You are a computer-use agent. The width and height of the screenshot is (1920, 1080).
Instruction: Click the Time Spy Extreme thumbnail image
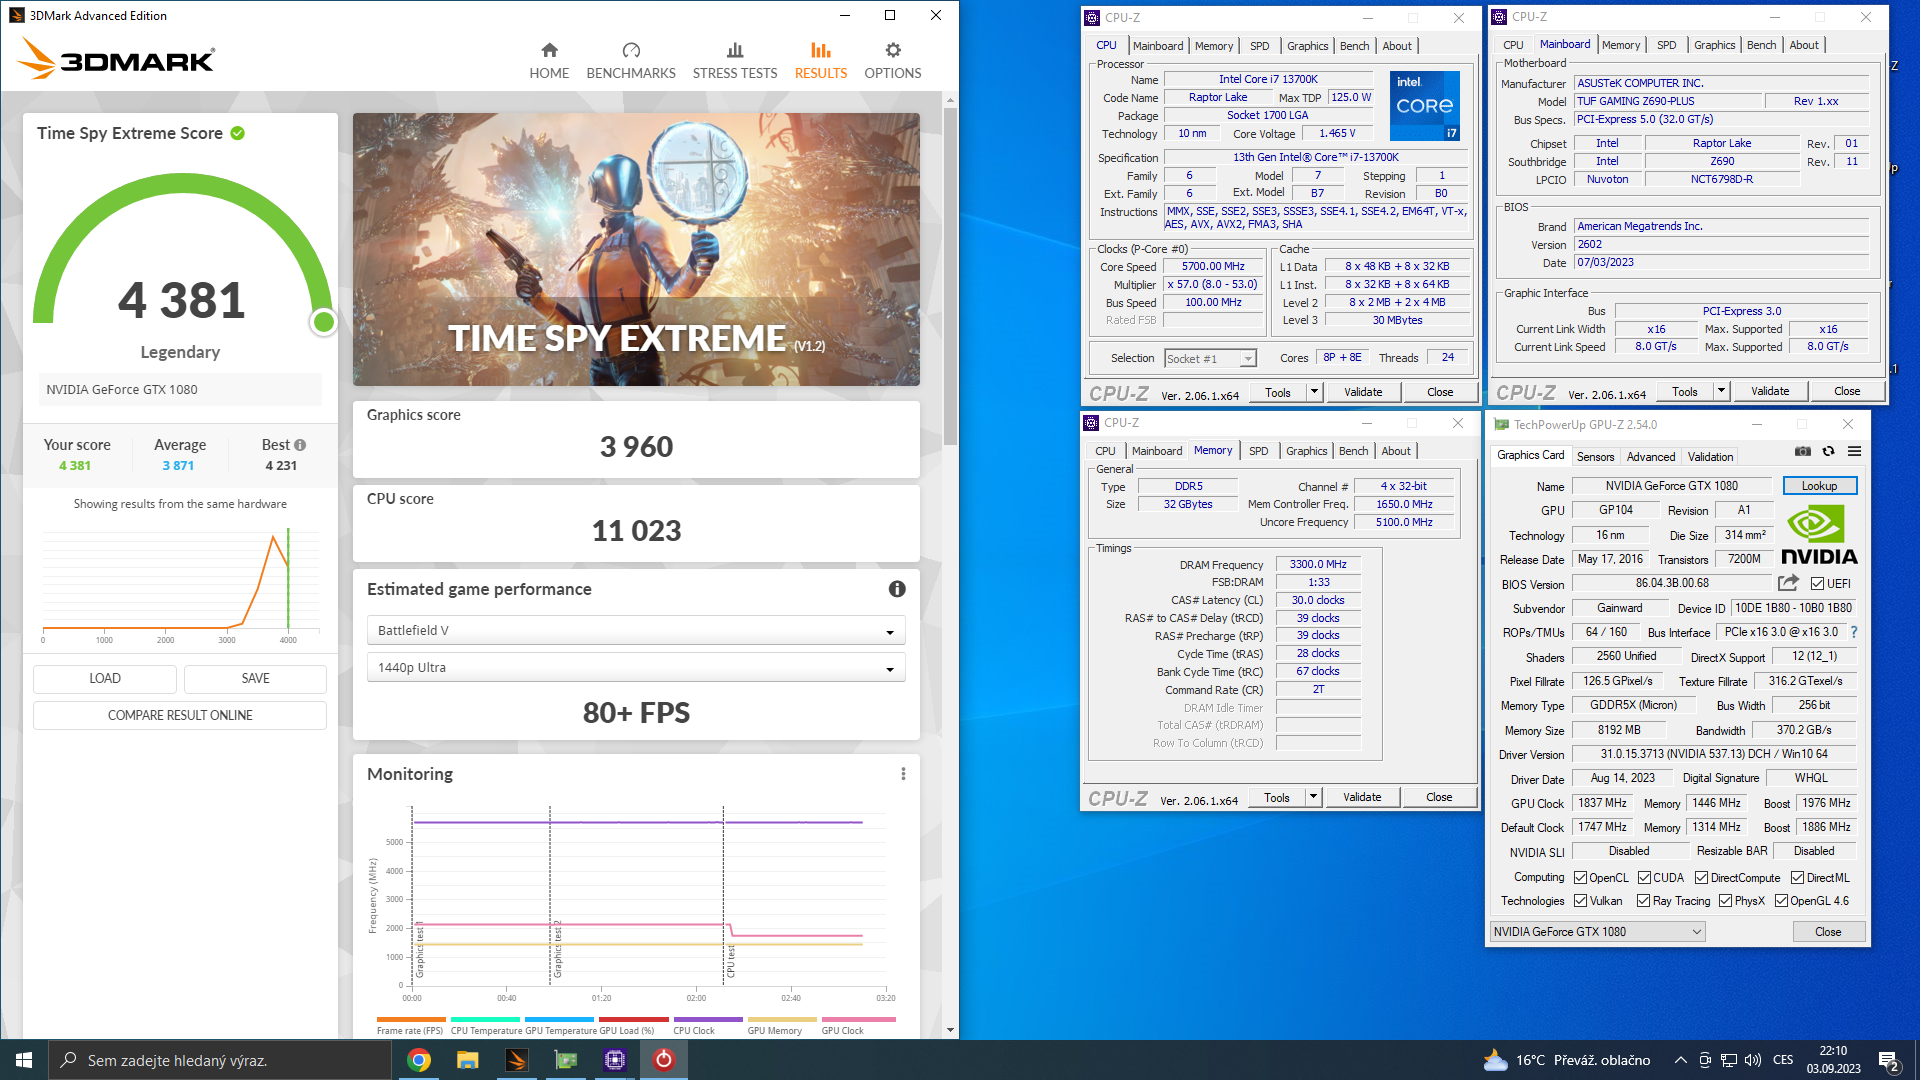click(636, 249)
